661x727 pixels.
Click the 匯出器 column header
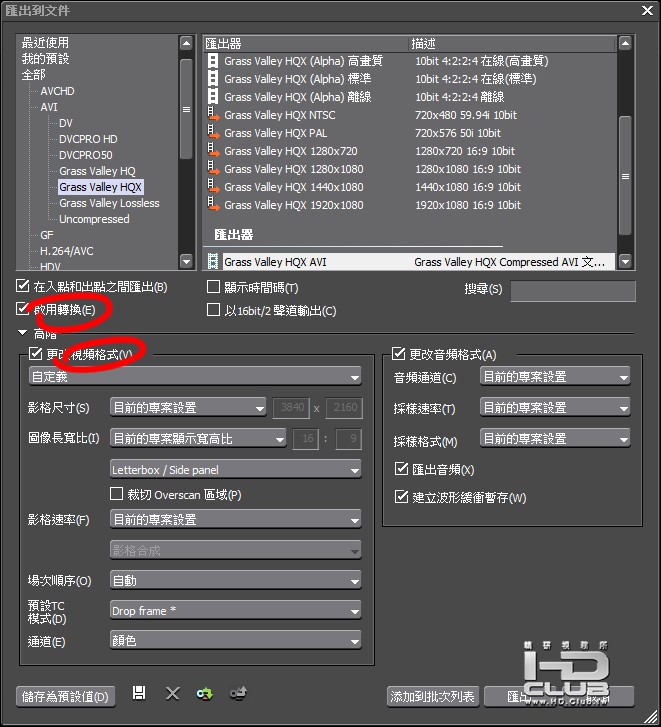point(306,44)
